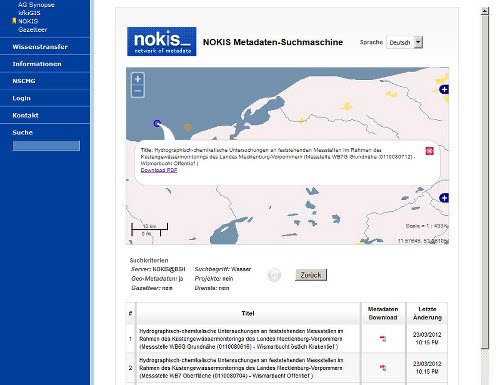
Task: Open the Download PDF link in popup
Action: 159,170
